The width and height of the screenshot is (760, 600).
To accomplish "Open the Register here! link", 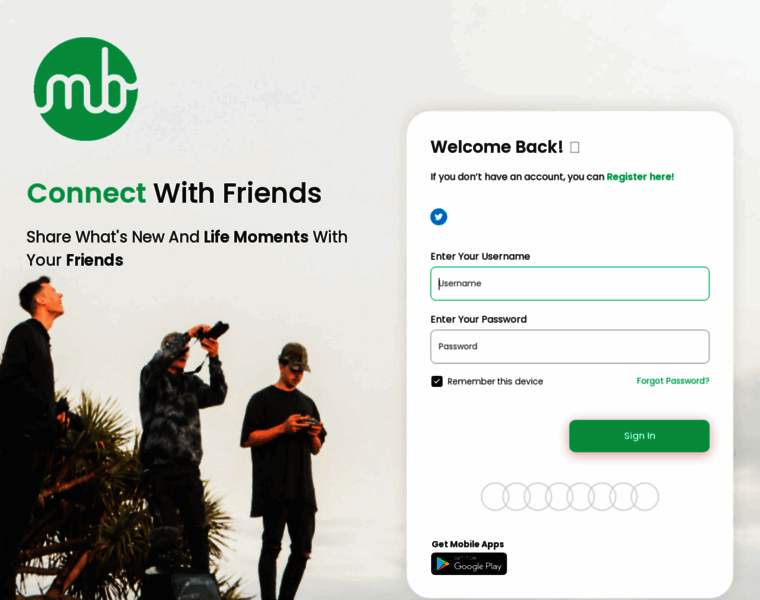I will (x=640, y=177).
